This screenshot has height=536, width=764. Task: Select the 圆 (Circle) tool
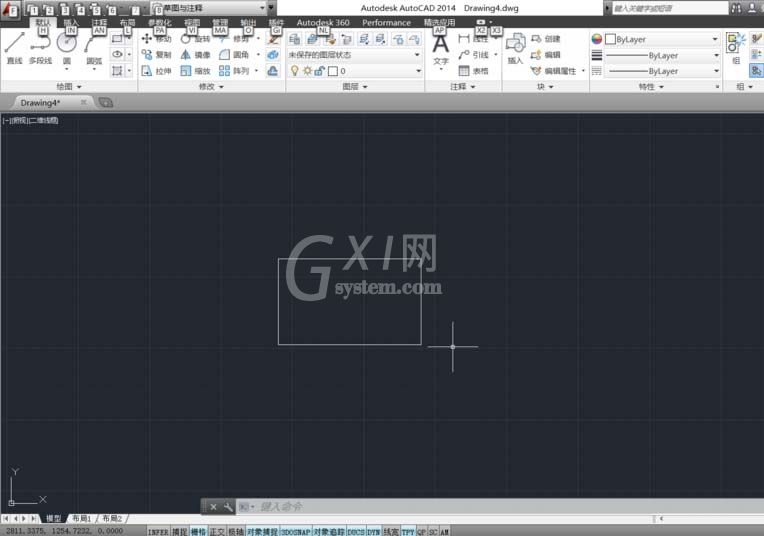tap(67, 48)
